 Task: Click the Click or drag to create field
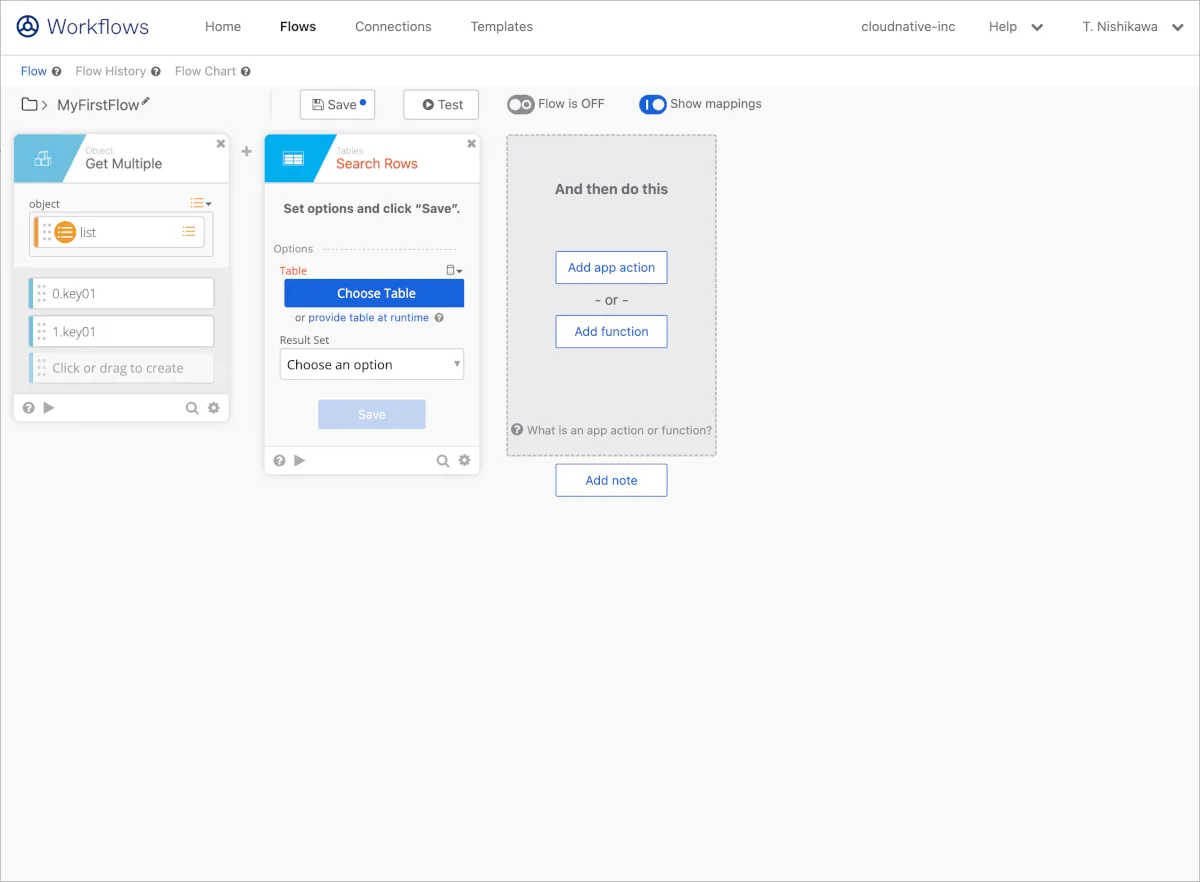click(x=122, y=368)
